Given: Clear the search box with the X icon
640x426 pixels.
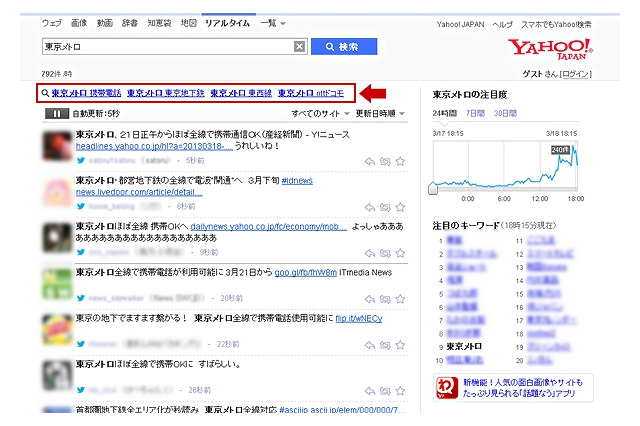Looking at the screenshot, I should tap(299, 47).
